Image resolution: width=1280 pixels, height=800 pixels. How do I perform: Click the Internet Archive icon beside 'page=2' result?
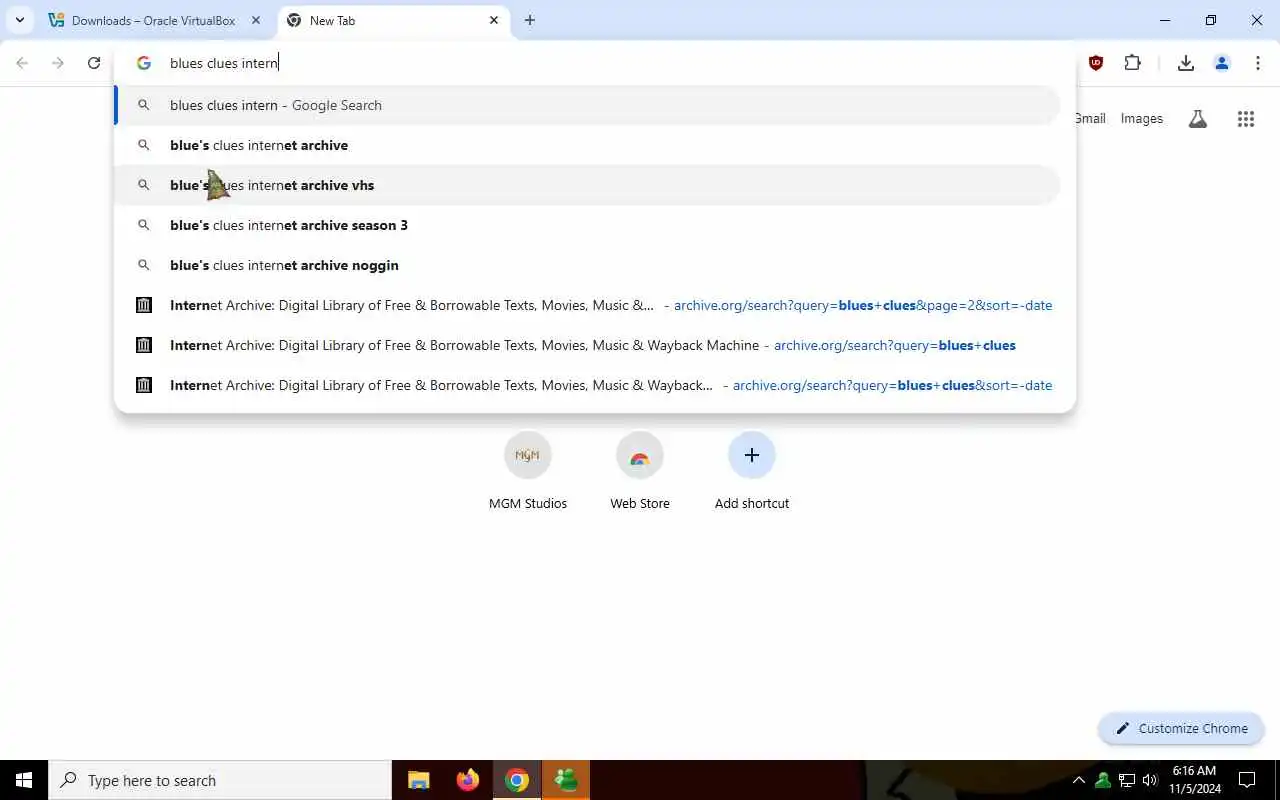coord(144,305)
